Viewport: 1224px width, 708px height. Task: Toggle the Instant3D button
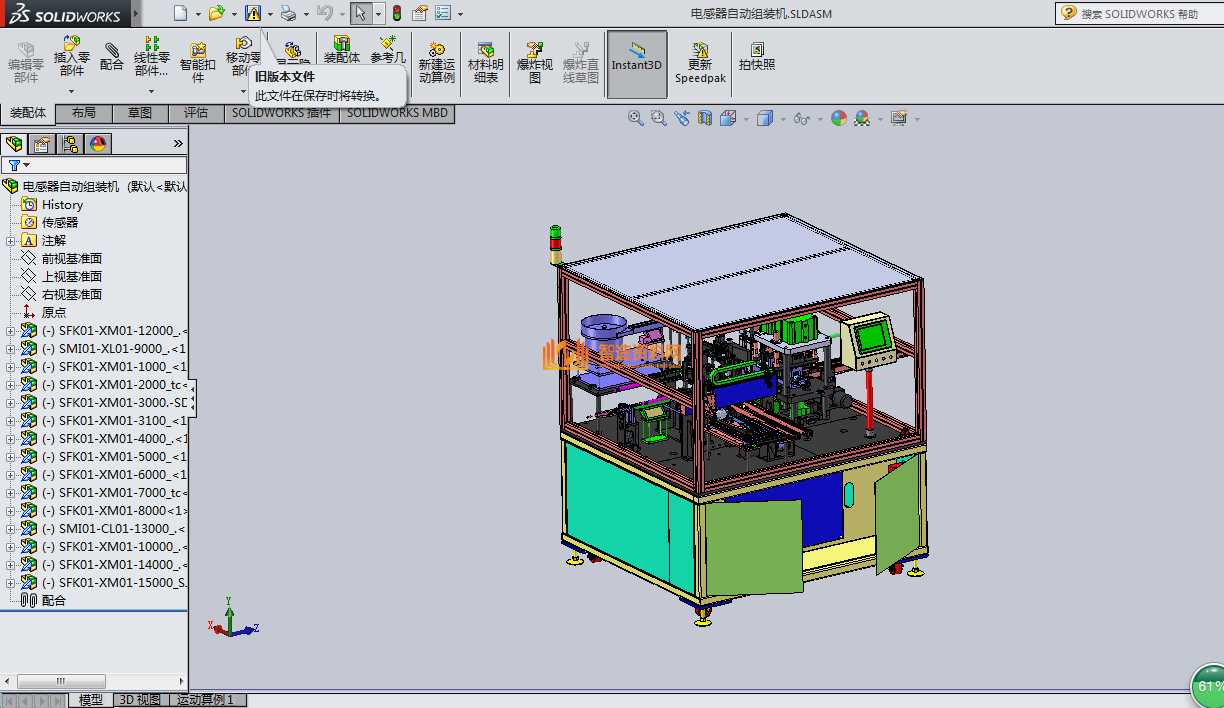tap(637, 63)
